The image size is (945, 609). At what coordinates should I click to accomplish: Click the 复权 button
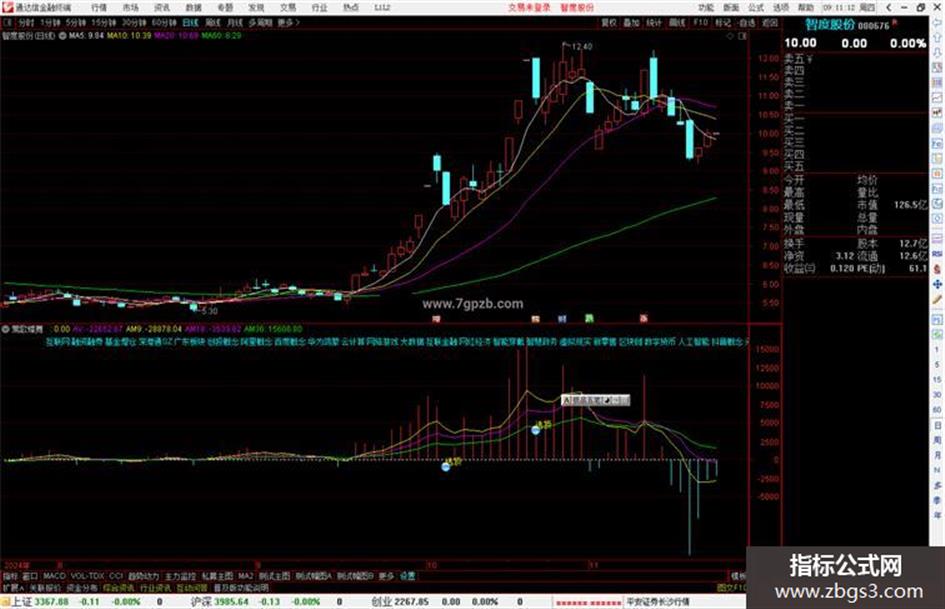click(609, 22)
